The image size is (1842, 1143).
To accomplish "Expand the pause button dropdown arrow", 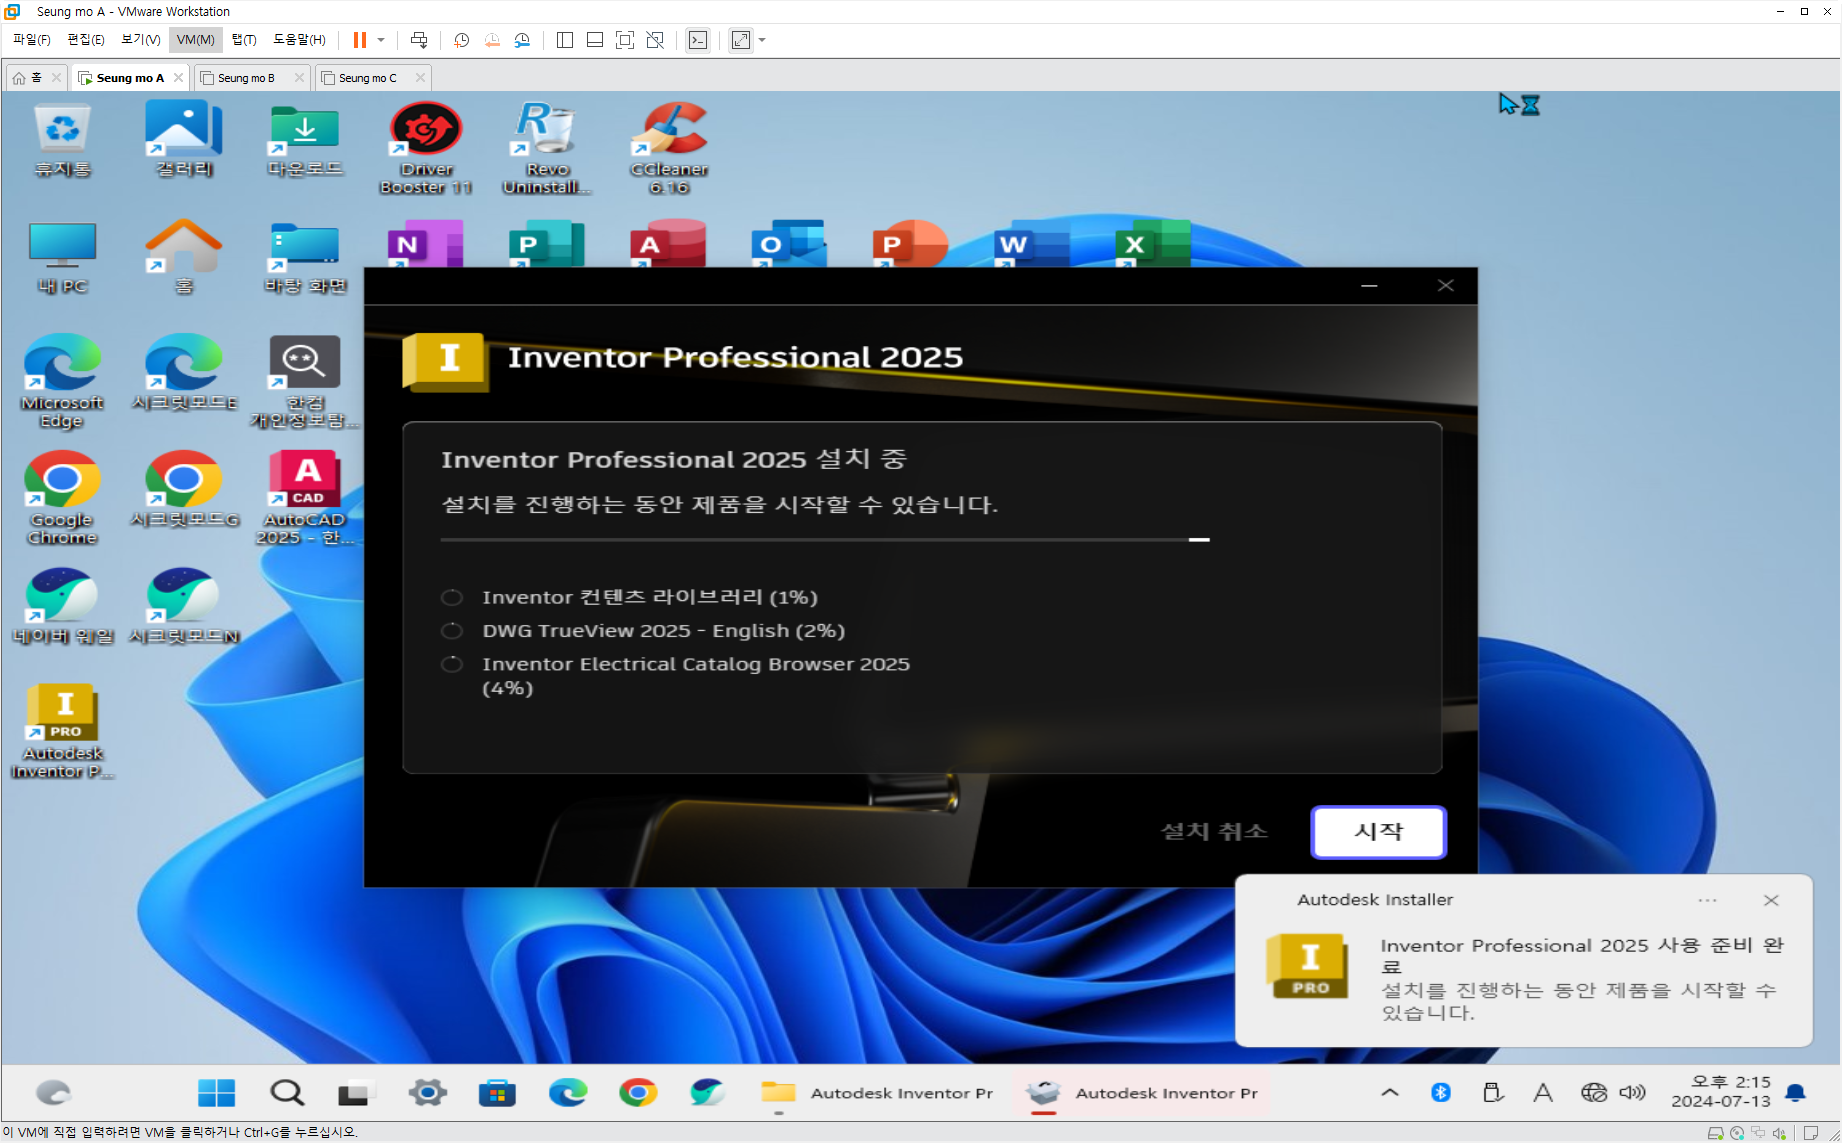I will 381,40.
